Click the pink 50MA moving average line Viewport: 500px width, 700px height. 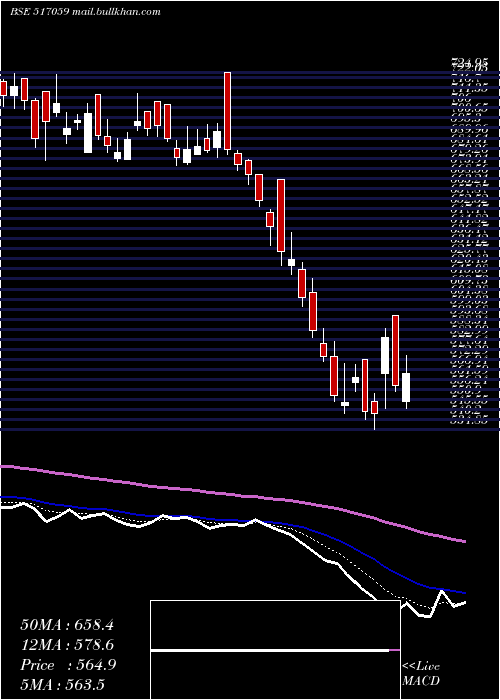[233, 495]
